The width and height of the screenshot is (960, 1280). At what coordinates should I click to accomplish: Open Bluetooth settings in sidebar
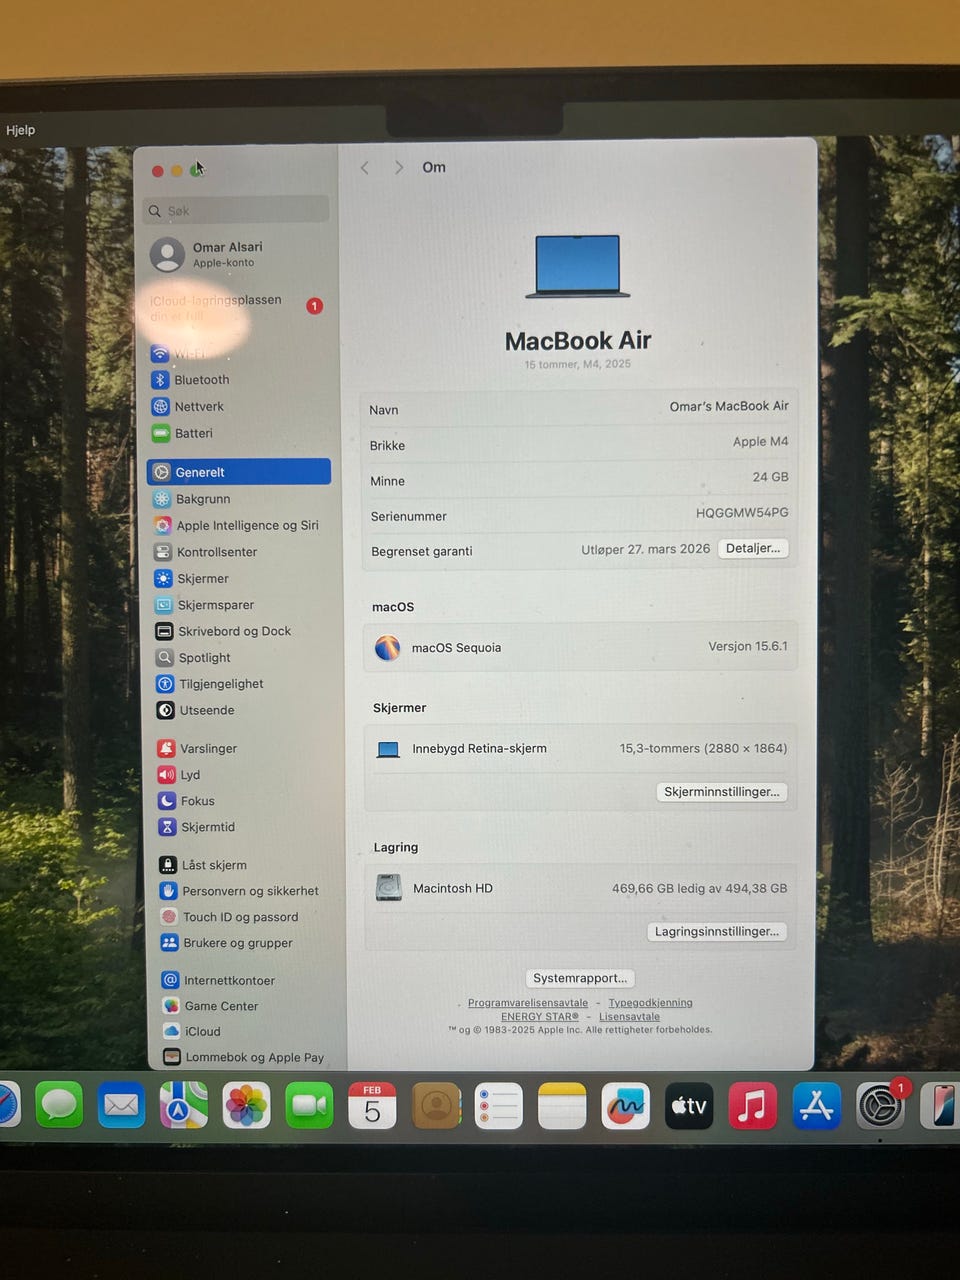(x=190, y=380)
